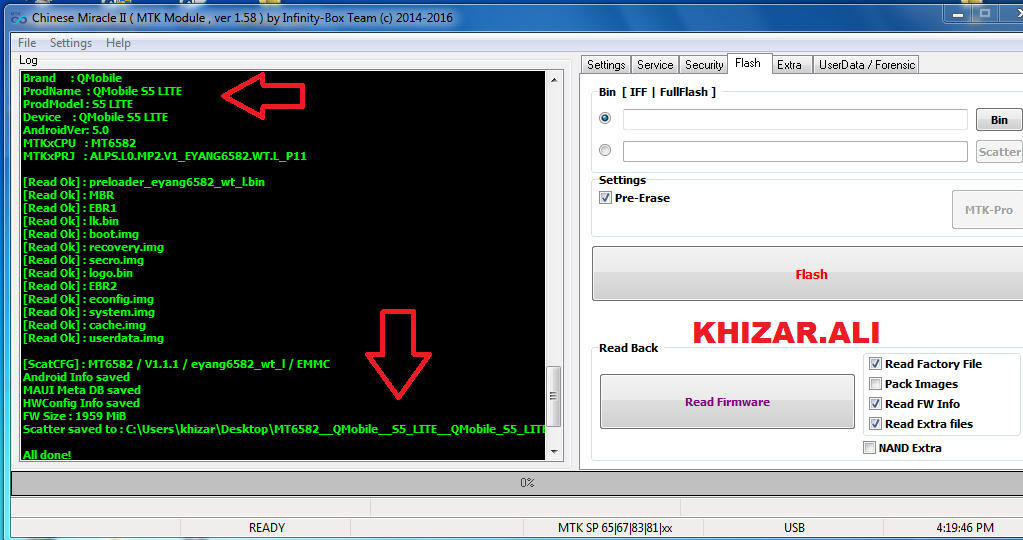Select the Bin file radio button

tap(605, 118)
